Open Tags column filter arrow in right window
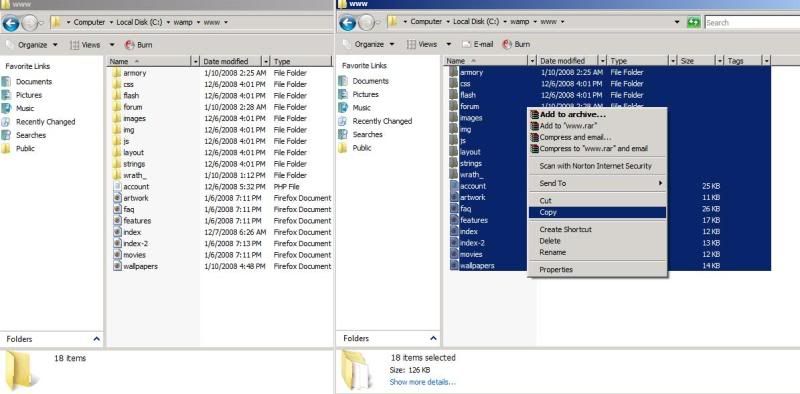This screenshot has width=800, height=394. (766, 61)
